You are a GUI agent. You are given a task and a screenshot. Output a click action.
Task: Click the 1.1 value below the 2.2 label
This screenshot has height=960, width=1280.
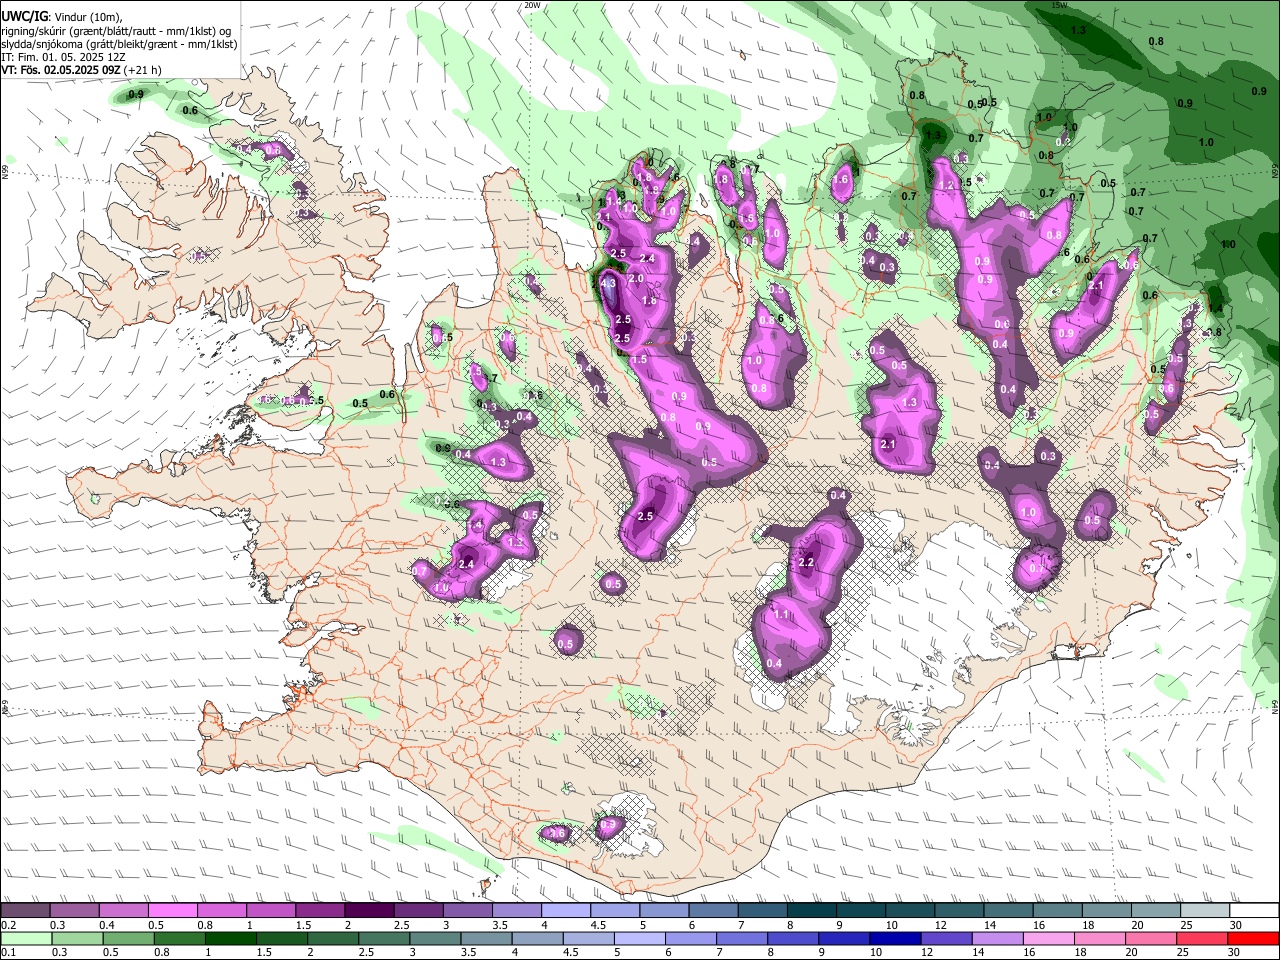(x=783, y=615)
